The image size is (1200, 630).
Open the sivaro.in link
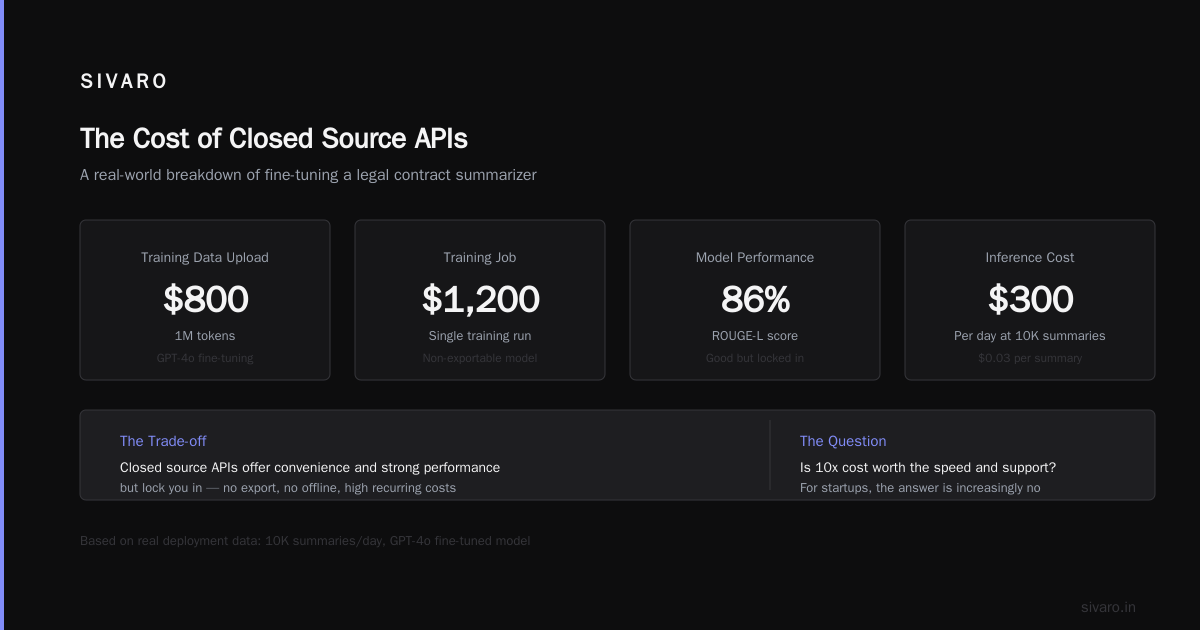click(x=1108, y=607)
